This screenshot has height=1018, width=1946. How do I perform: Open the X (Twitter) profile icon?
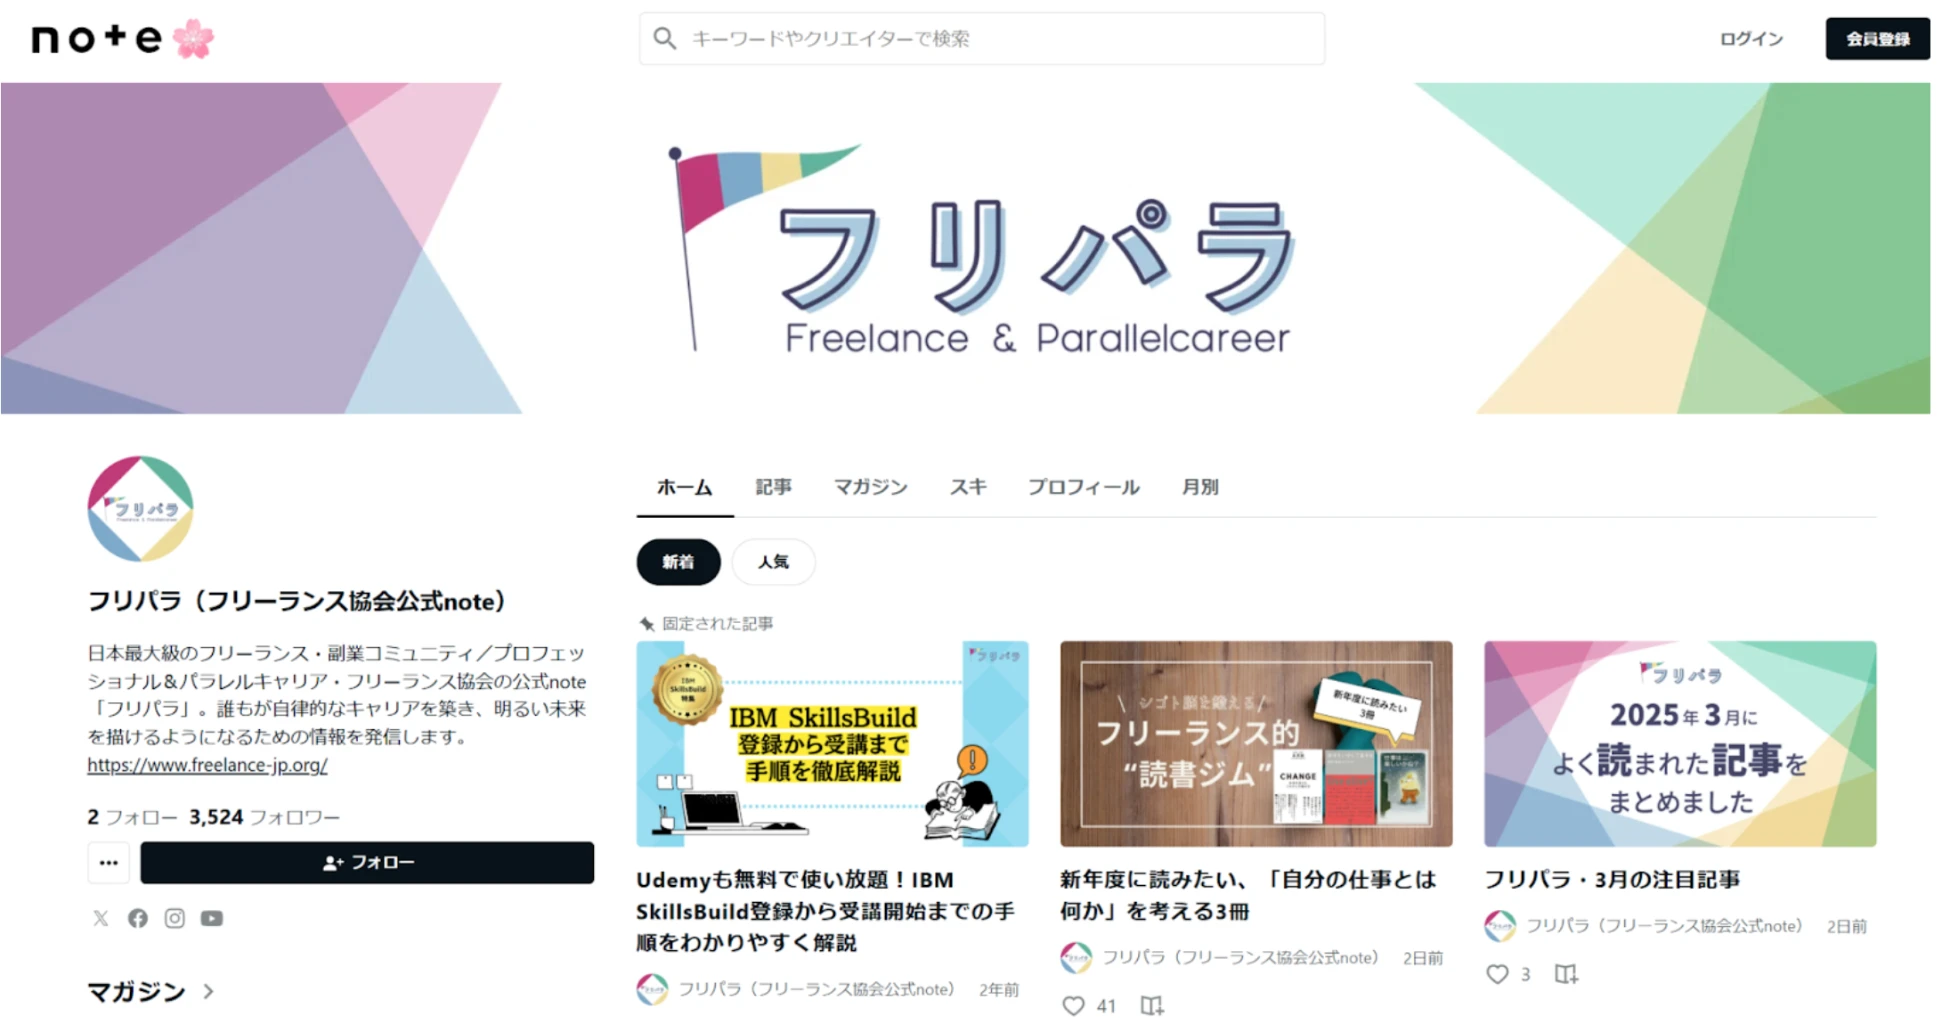point(101,918)
